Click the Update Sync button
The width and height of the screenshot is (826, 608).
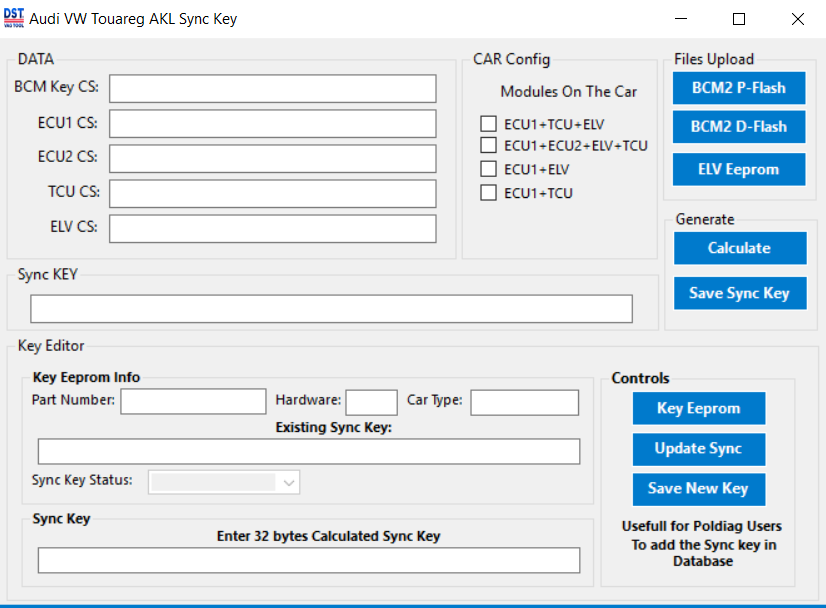(x=699, y=449)
